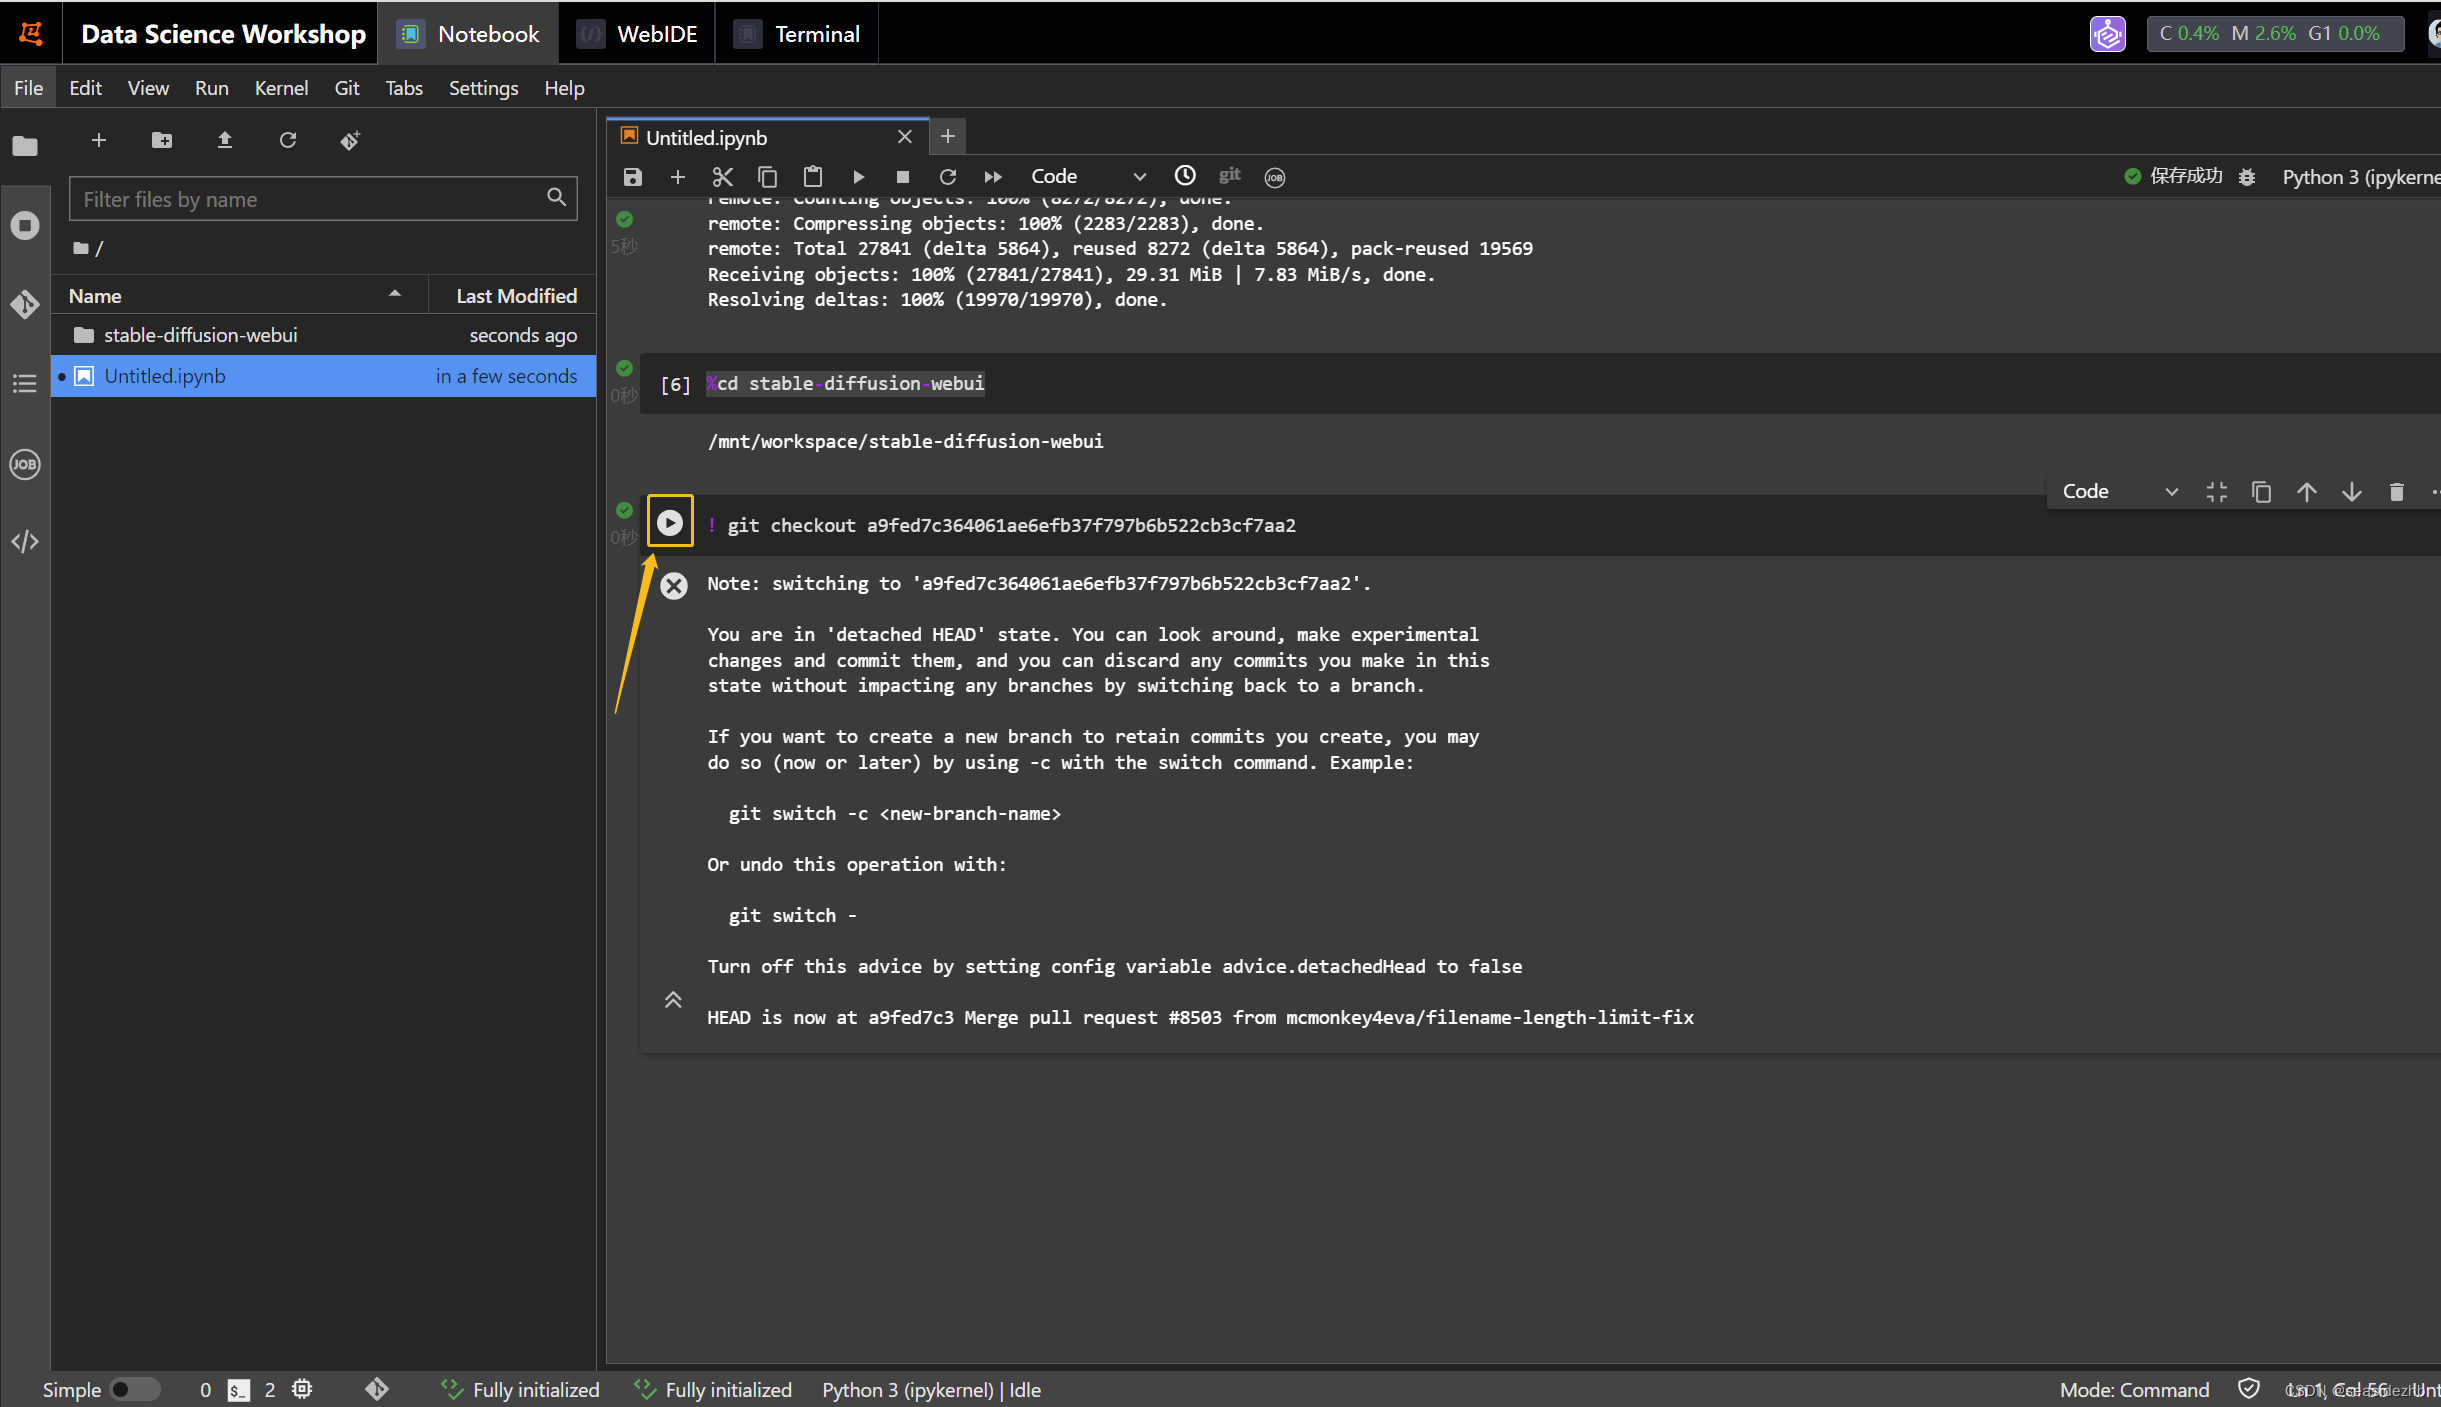
Task: Close the Untitled.ipynb tab
Action: pos(905,137)
